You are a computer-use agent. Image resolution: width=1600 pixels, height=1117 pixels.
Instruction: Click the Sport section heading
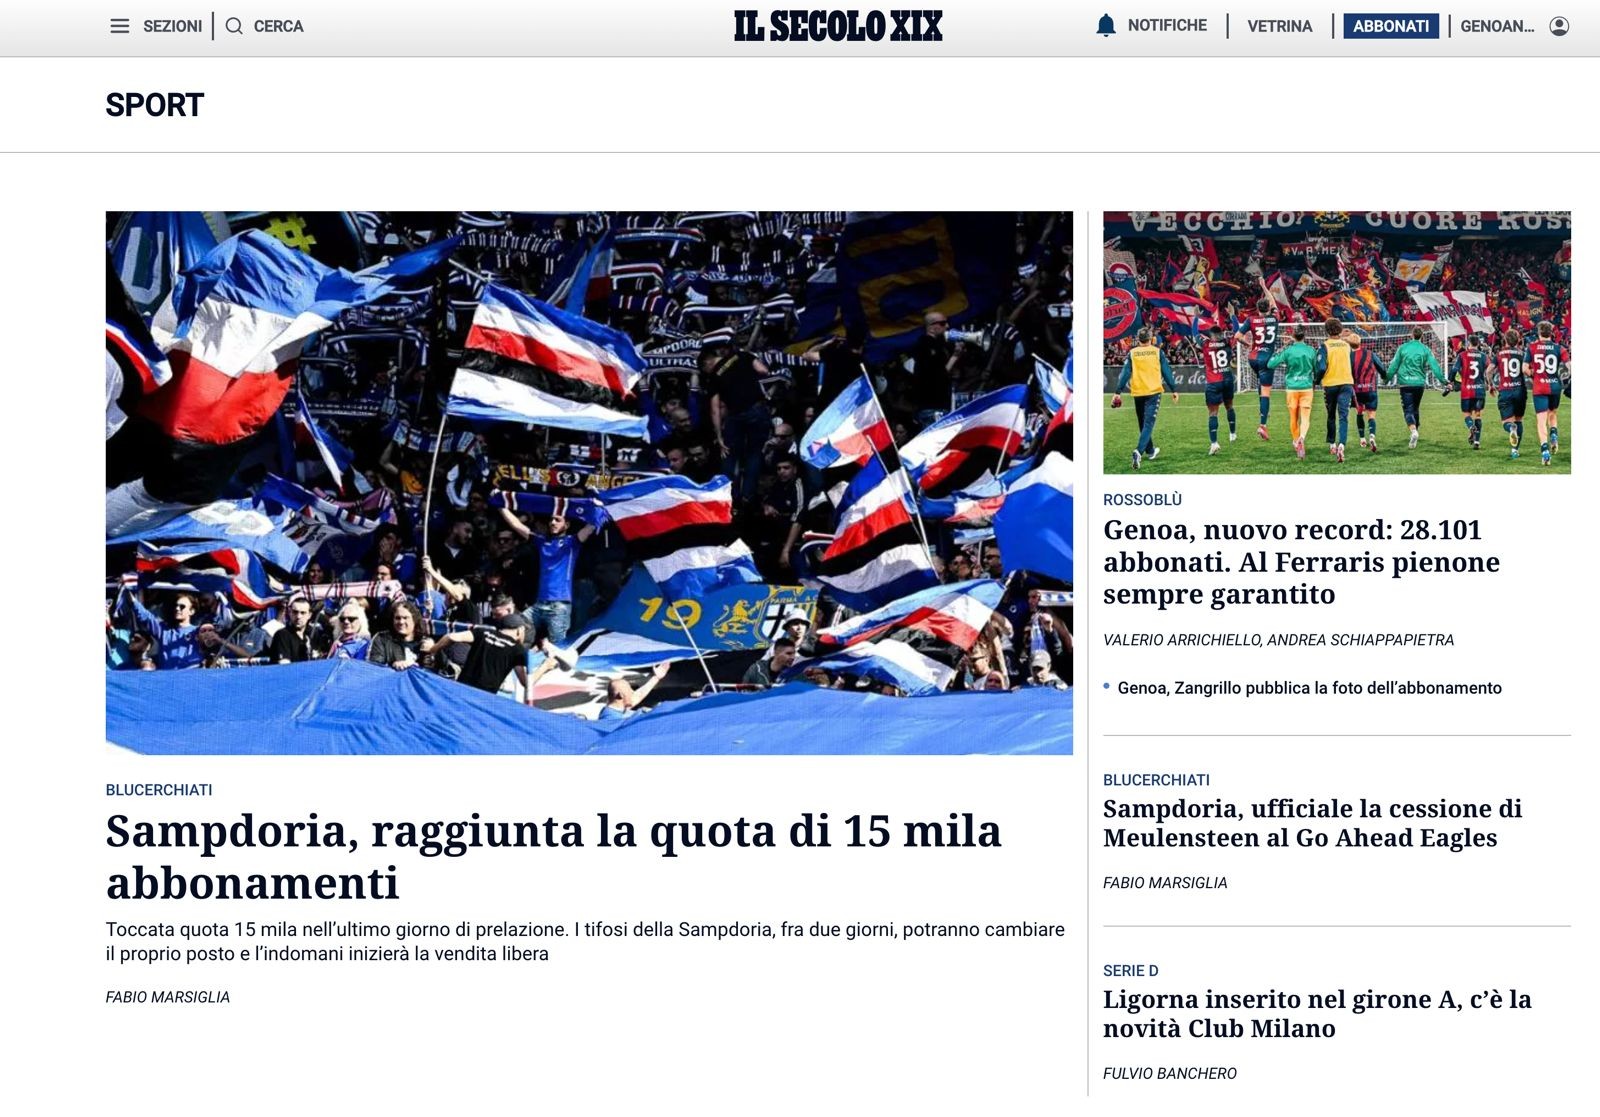154,105
